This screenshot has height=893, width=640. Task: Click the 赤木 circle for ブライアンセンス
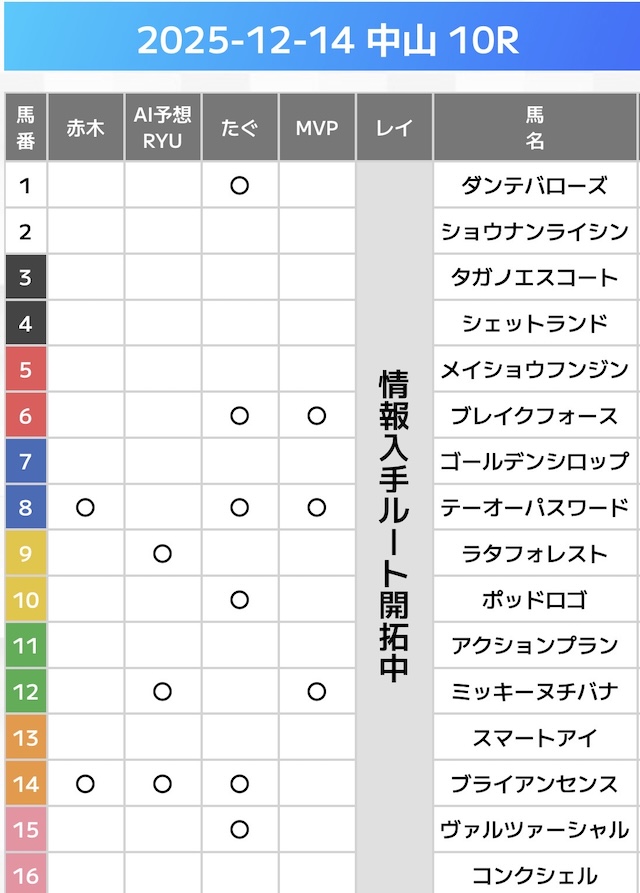(x=85, y=784)
